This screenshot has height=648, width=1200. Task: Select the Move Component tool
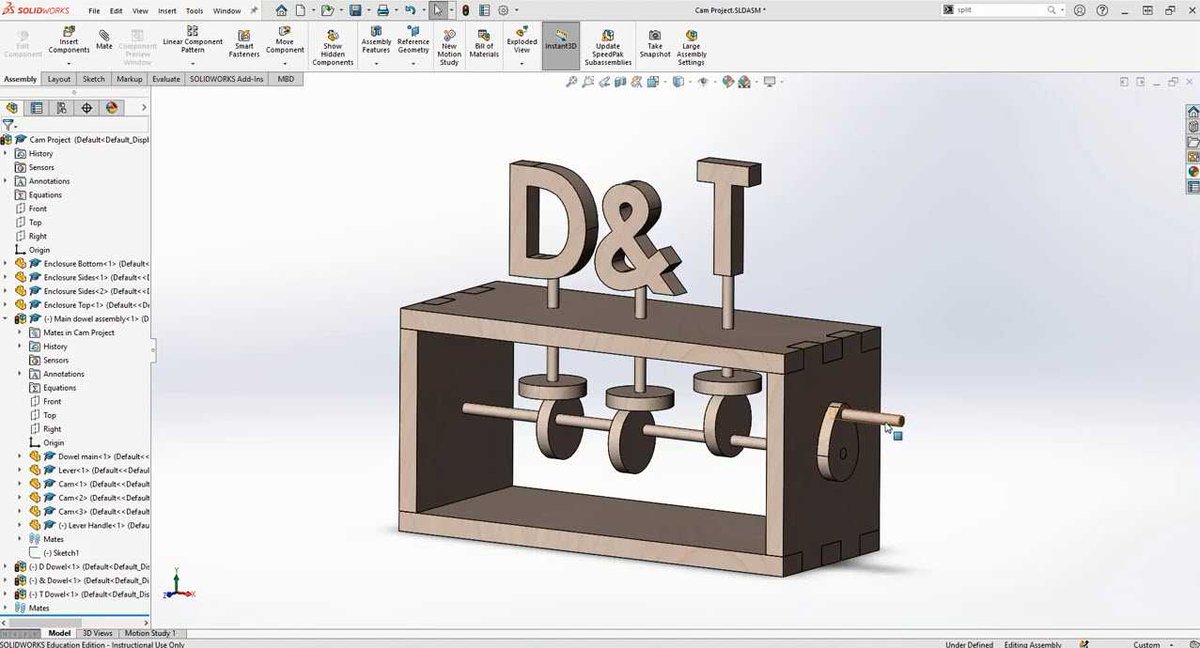coord(285,40)
